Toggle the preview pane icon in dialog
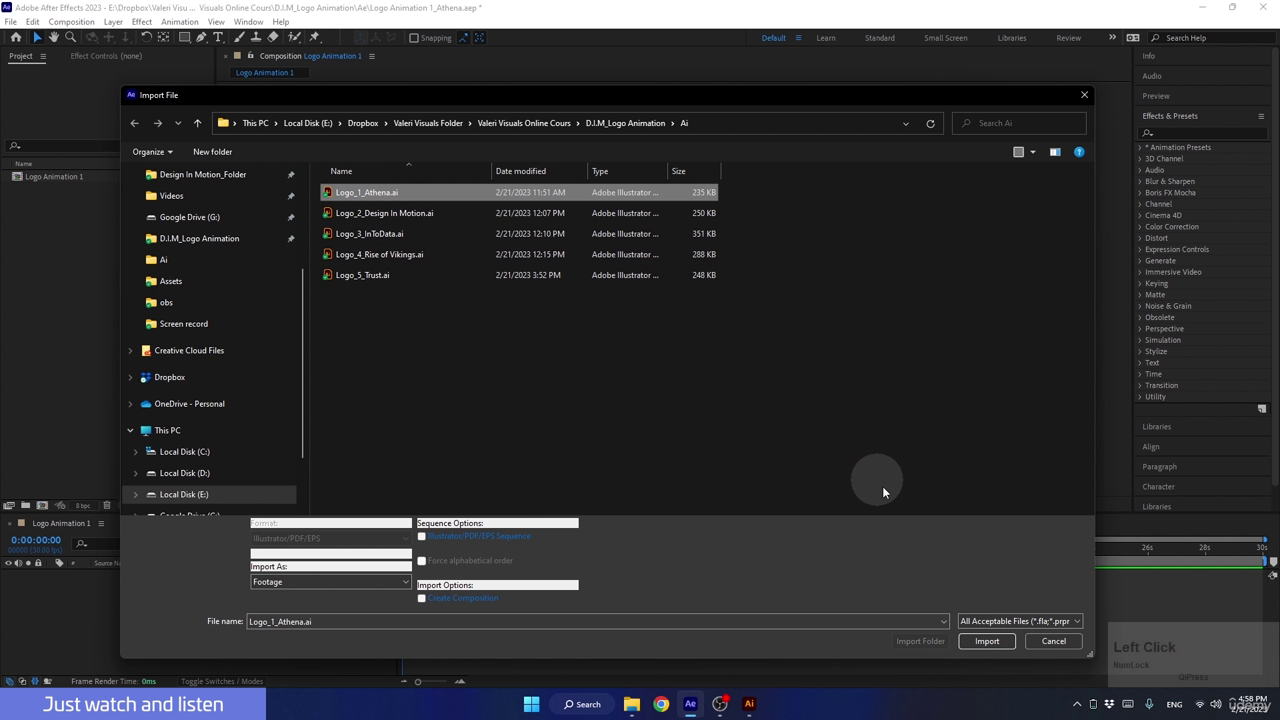The height and width of the screenshot is (720, 1280). [x=1055, y=152]
